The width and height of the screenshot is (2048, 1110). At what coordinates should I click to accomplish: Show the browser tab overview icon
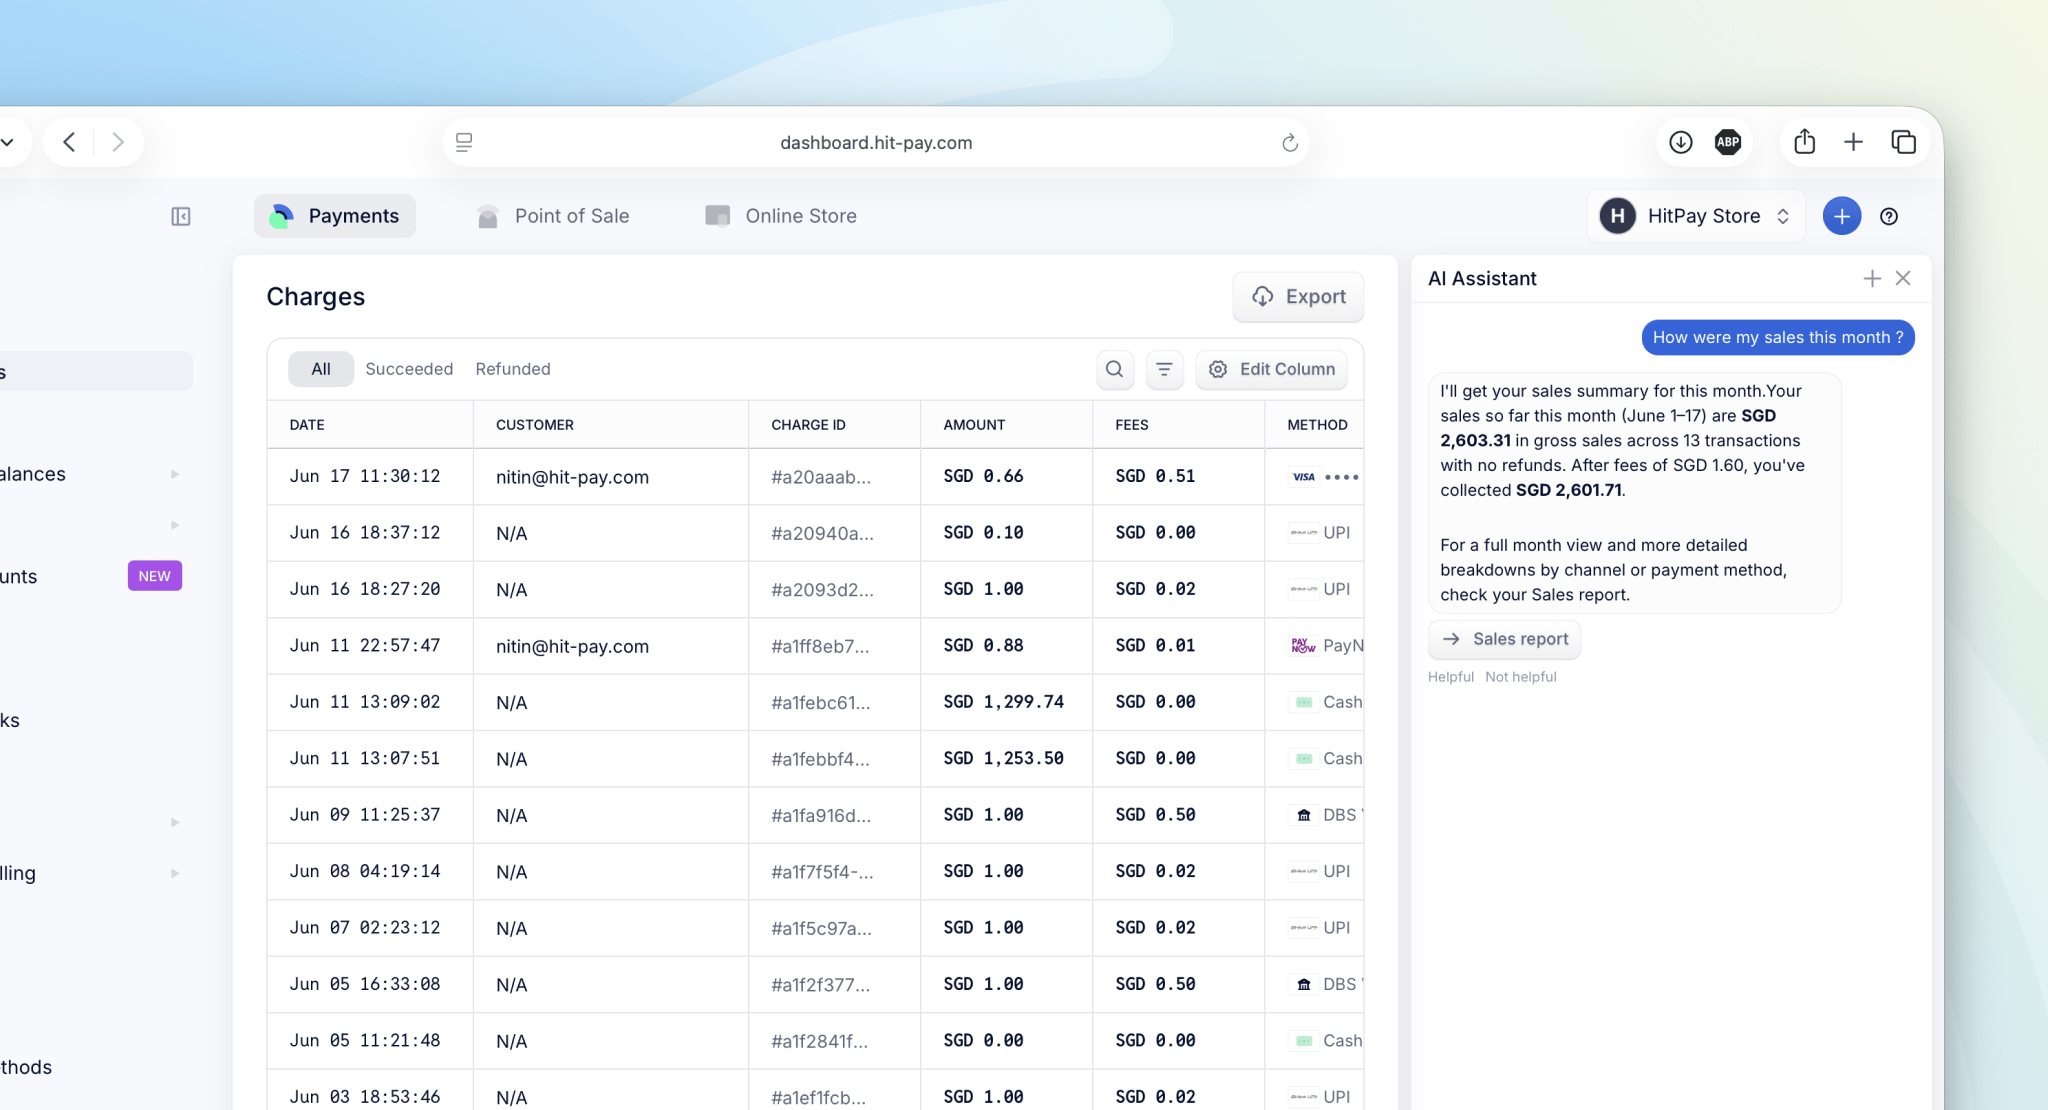1904,142
